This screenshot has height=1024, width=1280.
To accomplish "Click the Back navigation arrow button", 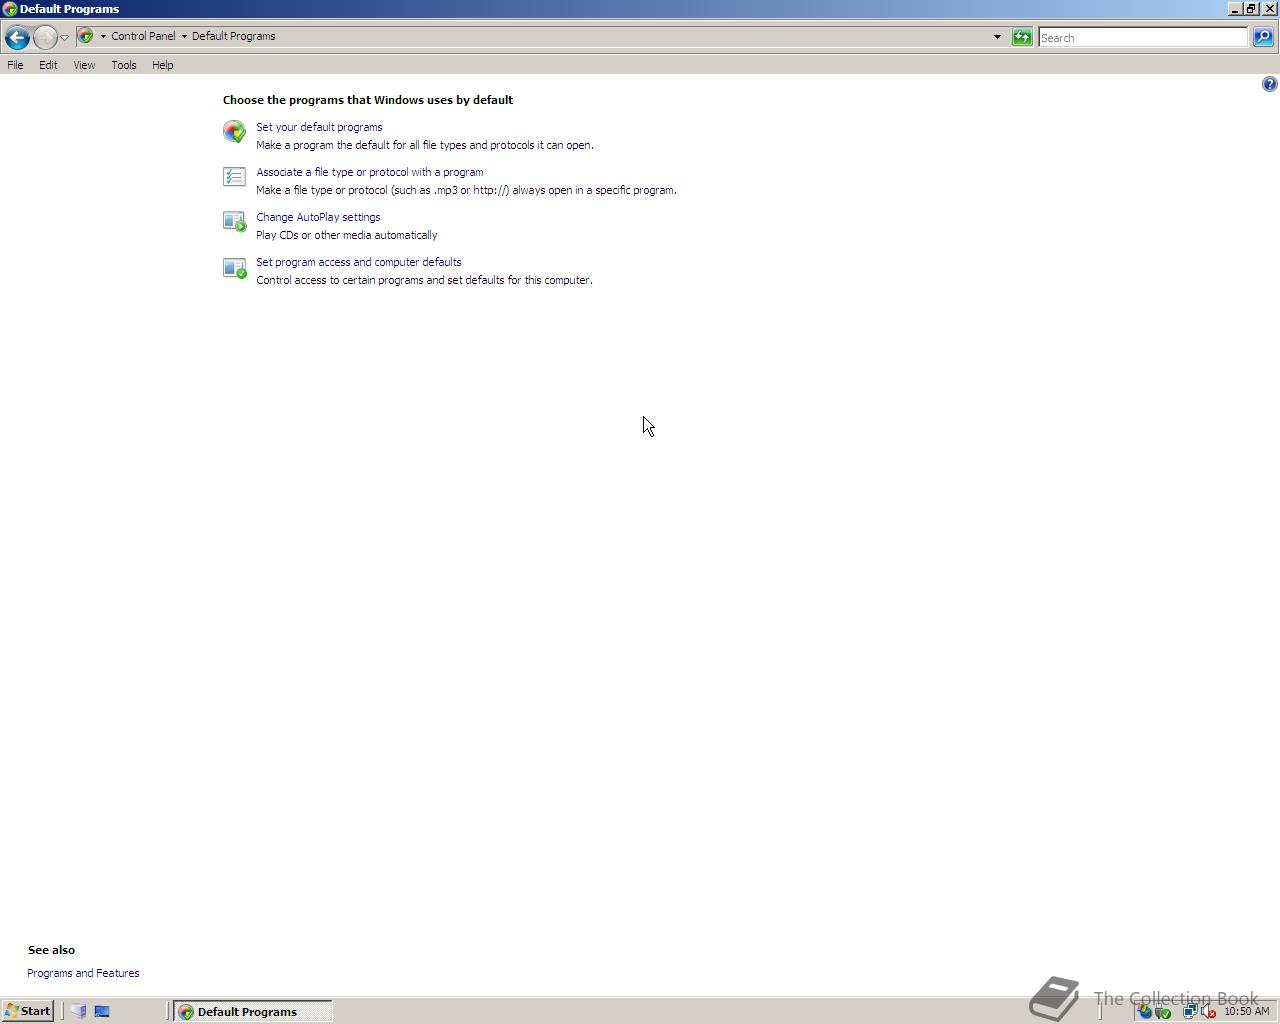I will tap(17, 38).
